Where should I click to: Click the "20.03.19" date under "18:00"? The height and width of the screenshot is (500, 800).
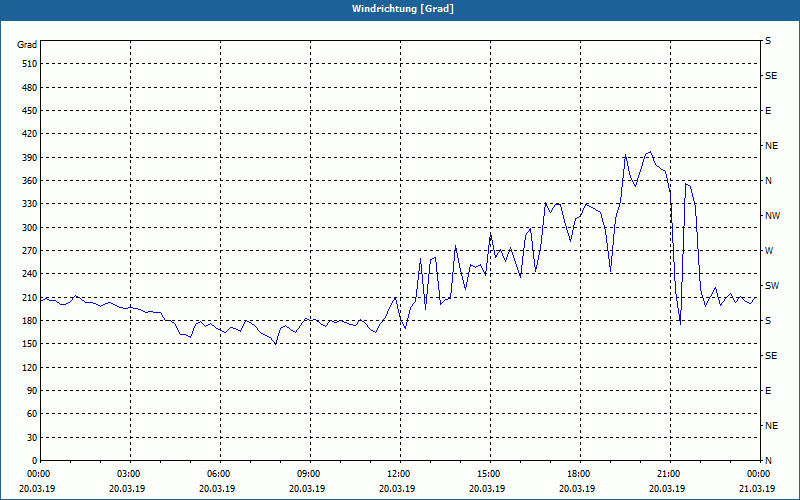pos(577,489)
